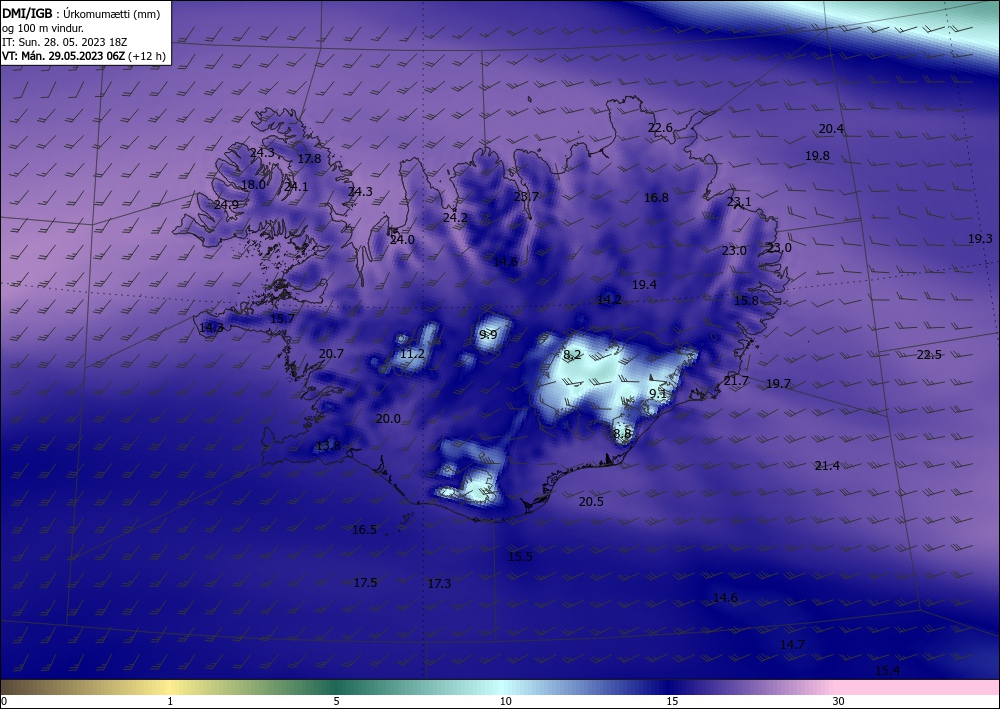Click the 1 tick on color scale
1000x709 pixels.
170,702
